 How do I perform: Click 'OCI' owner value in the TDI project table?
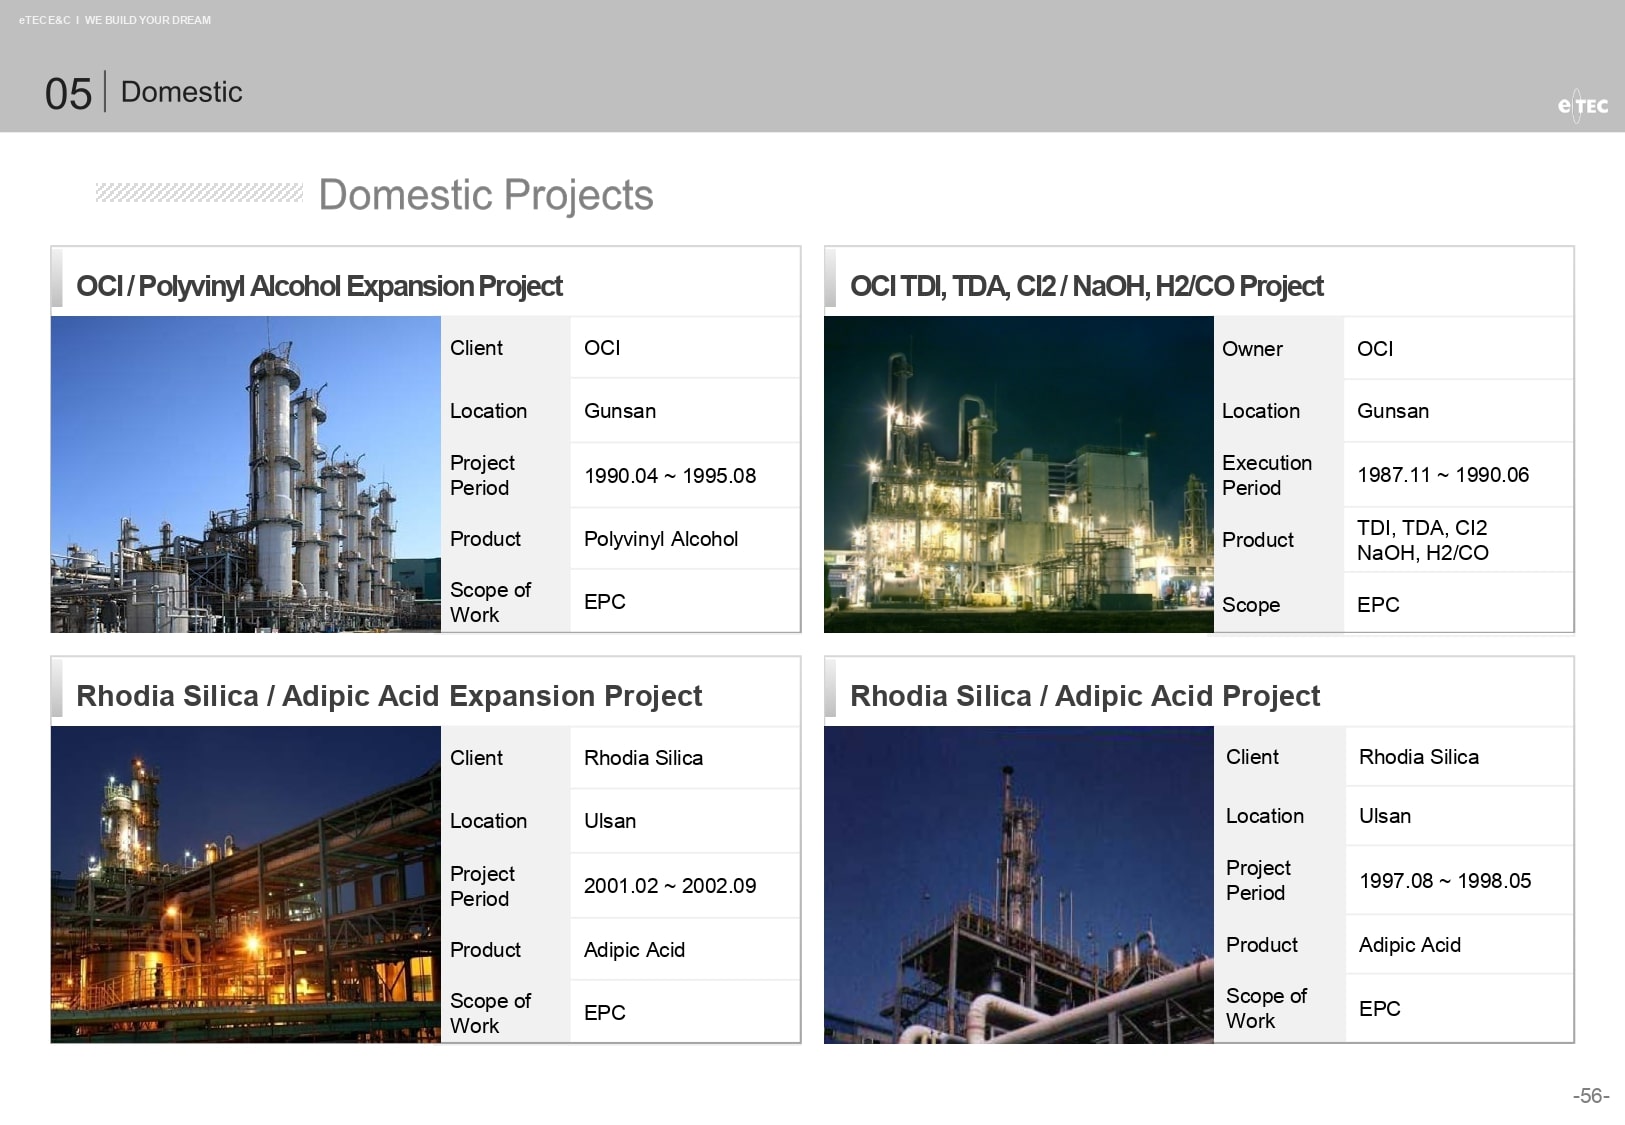[x=1375, y=349]
